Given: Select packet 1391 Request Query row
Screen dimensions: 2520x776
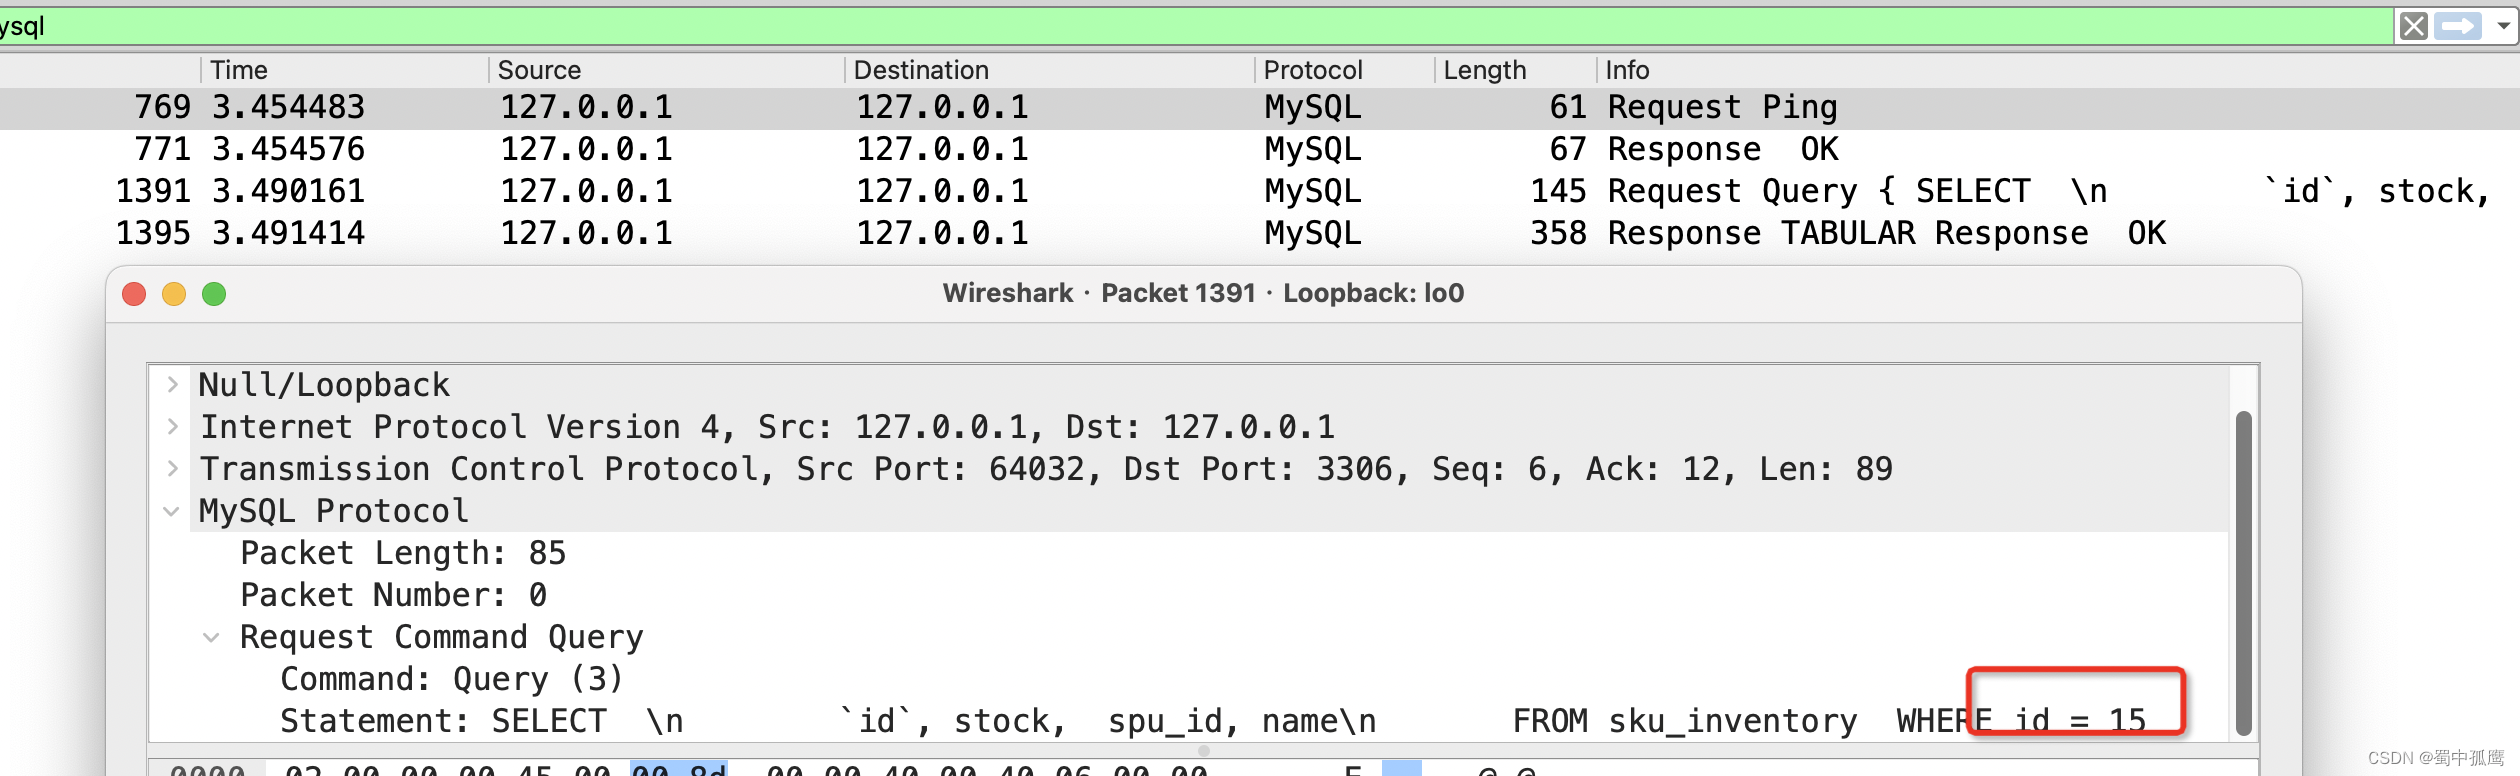Looking at the screenshot, I should pos(1260,192).
